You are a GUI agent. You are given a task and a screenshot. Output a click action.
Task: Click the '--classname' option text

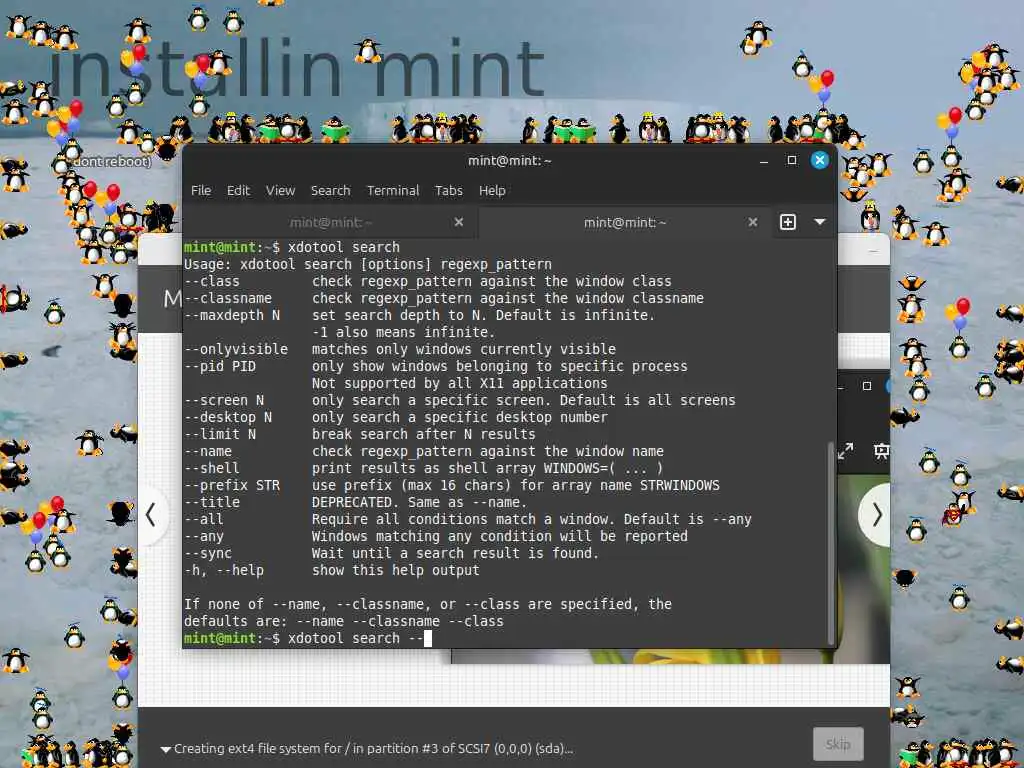point(228,298)
